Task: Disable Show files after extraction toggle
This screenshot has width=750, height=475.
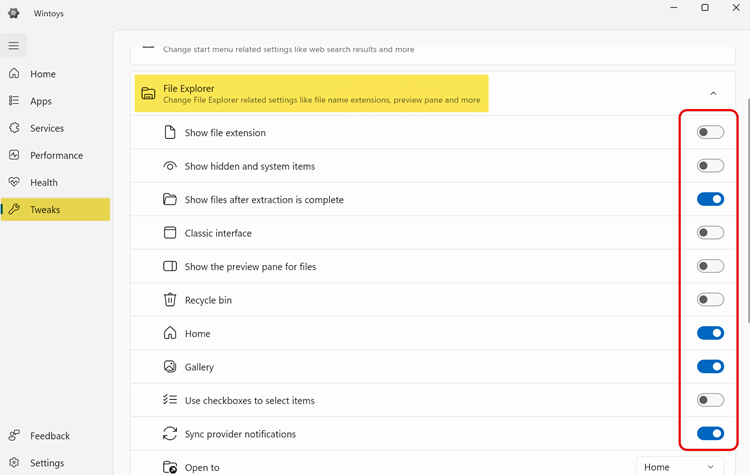Action: tap(710, 199)
